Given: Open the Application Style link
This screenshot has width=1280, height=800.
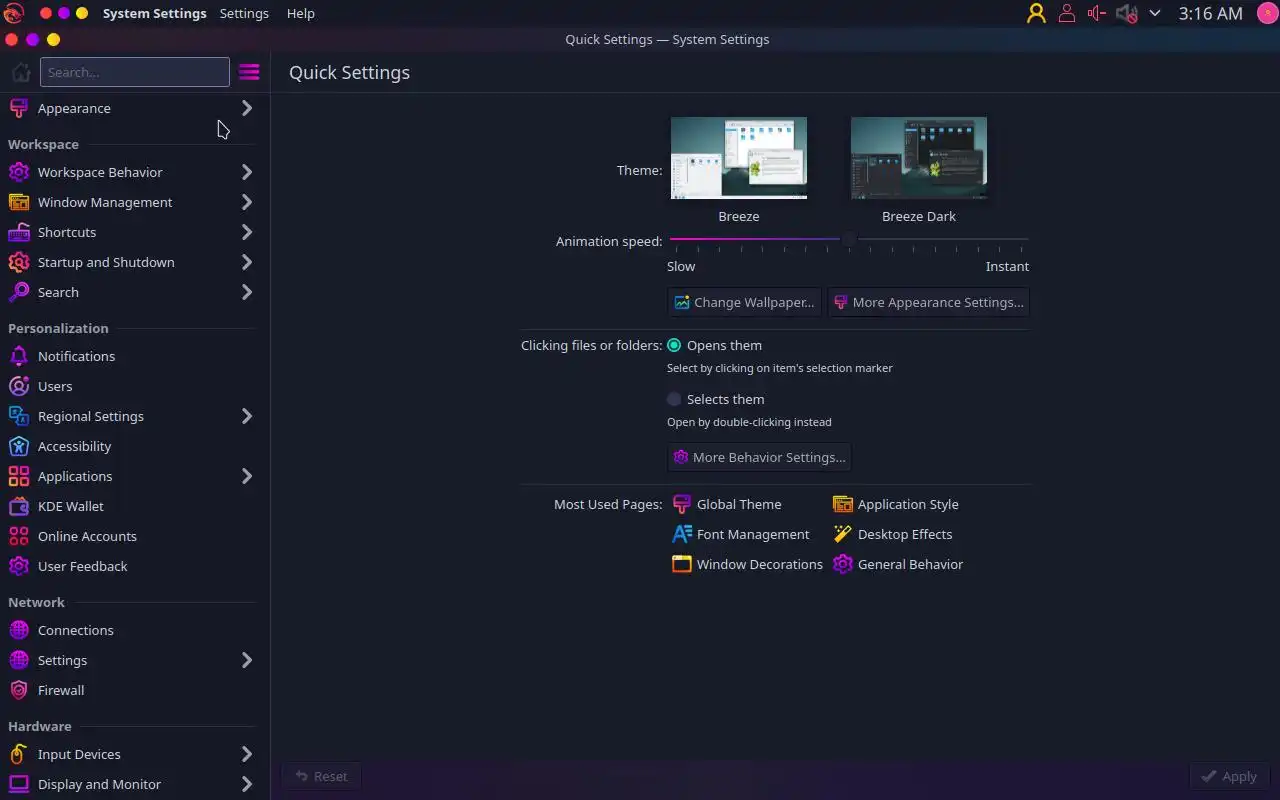Looking at the screenshot, I should point(896,504).
